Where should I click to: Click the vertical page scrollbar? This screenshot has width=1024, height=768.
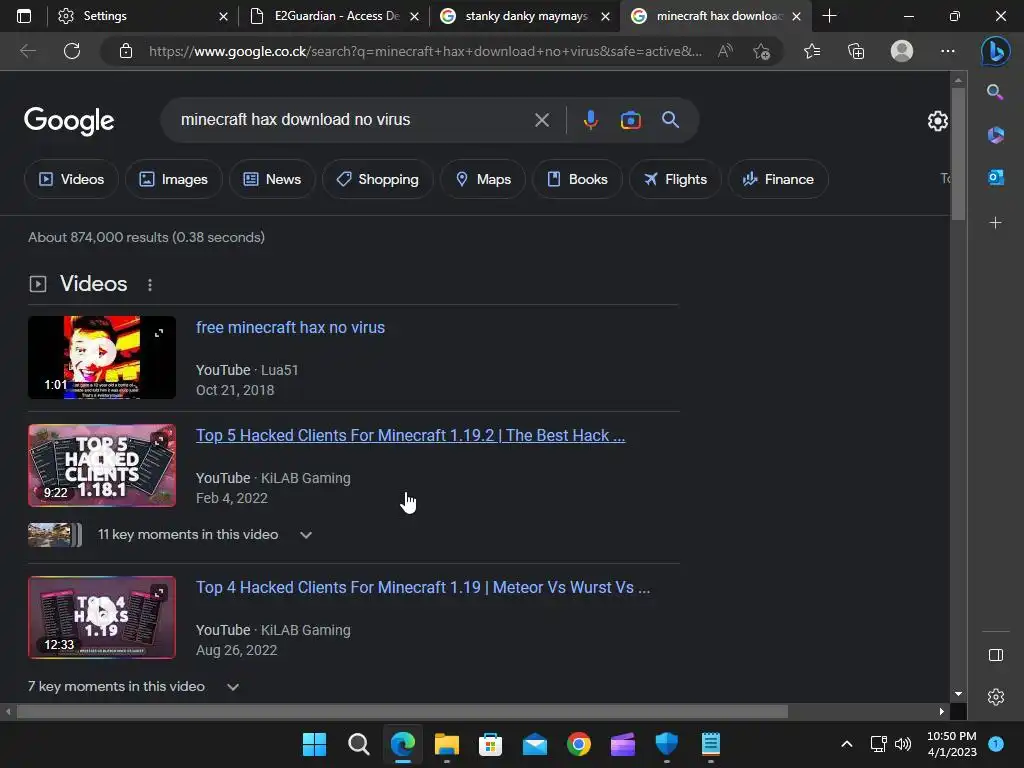pyautogui.click(x=958, y=153)
